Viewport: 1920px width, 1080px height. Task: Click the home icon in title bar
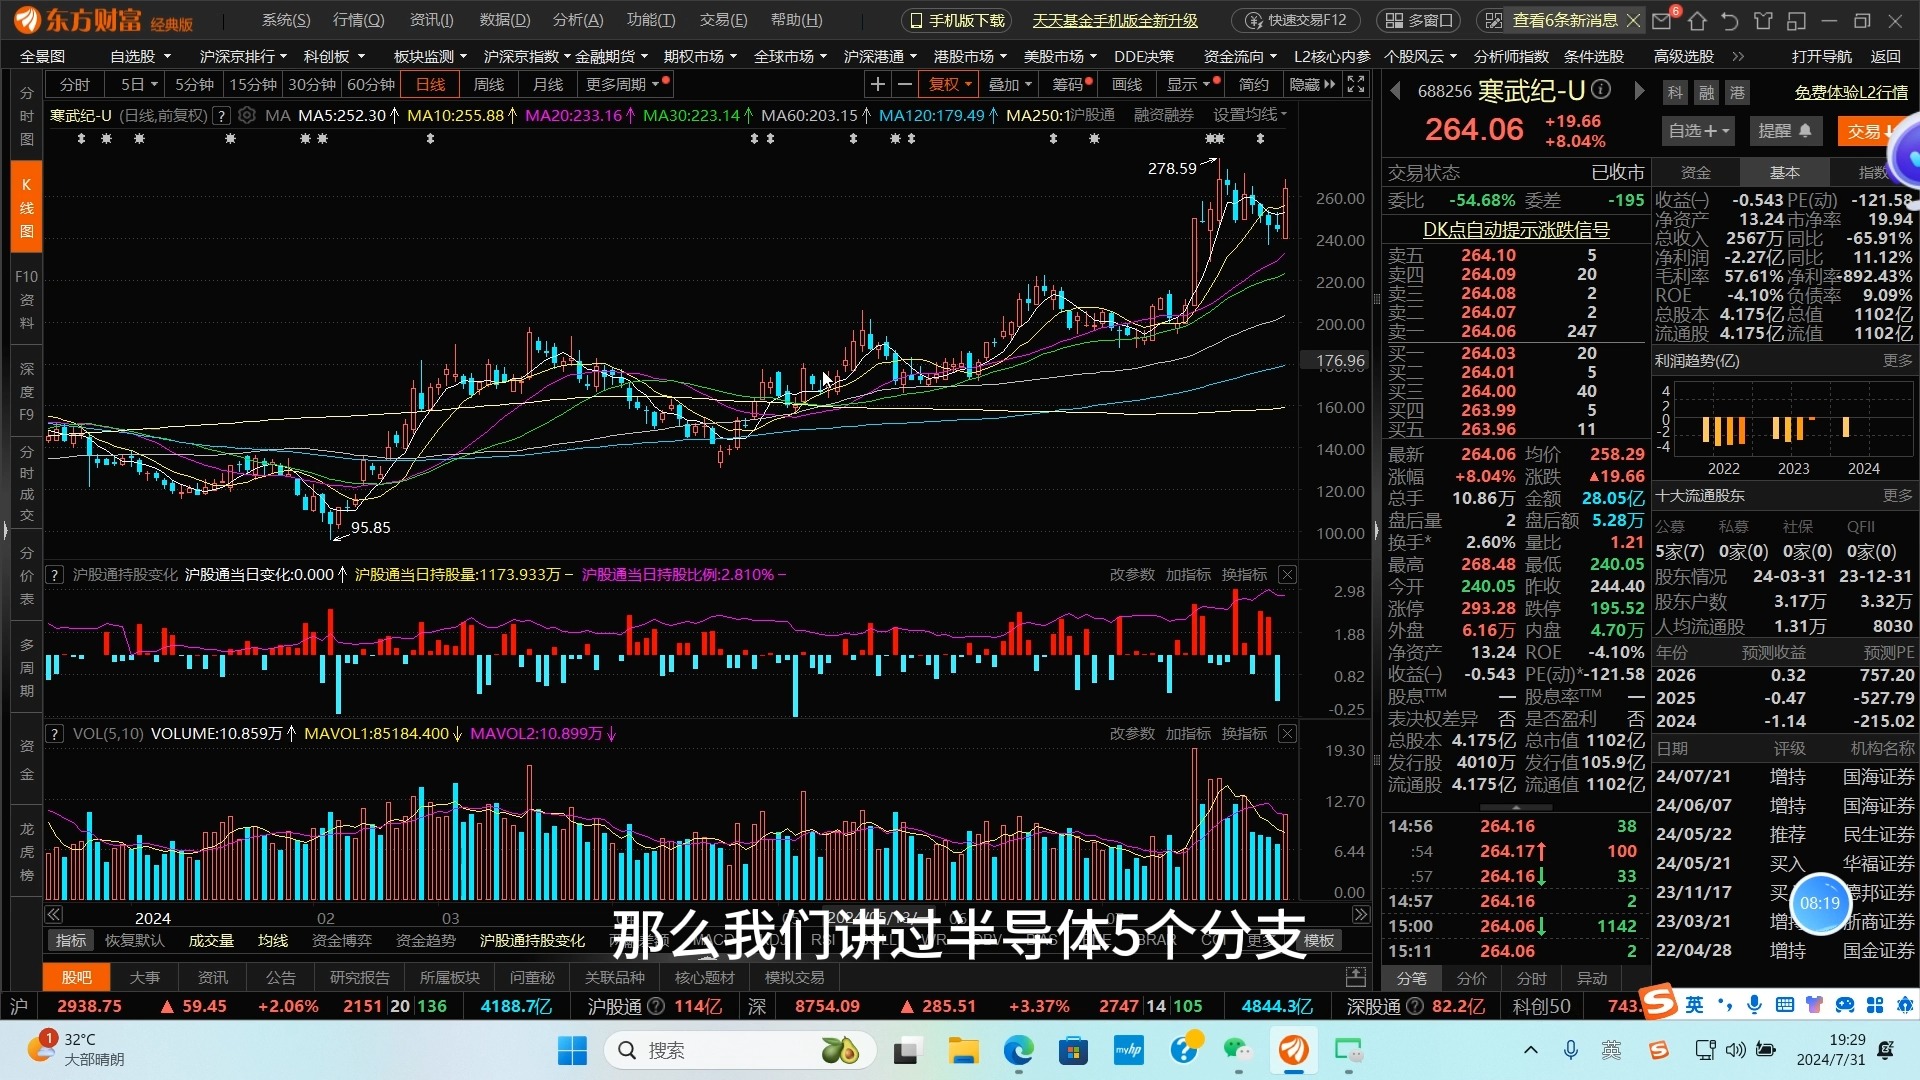click(x=1697, y=20)
